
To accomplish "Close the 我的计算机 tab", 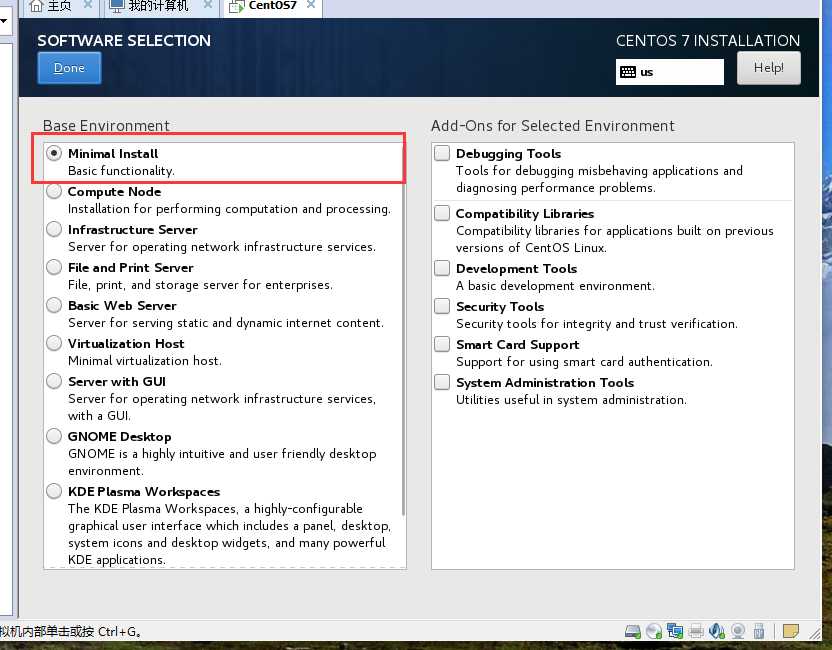I will tap(208, 5).
